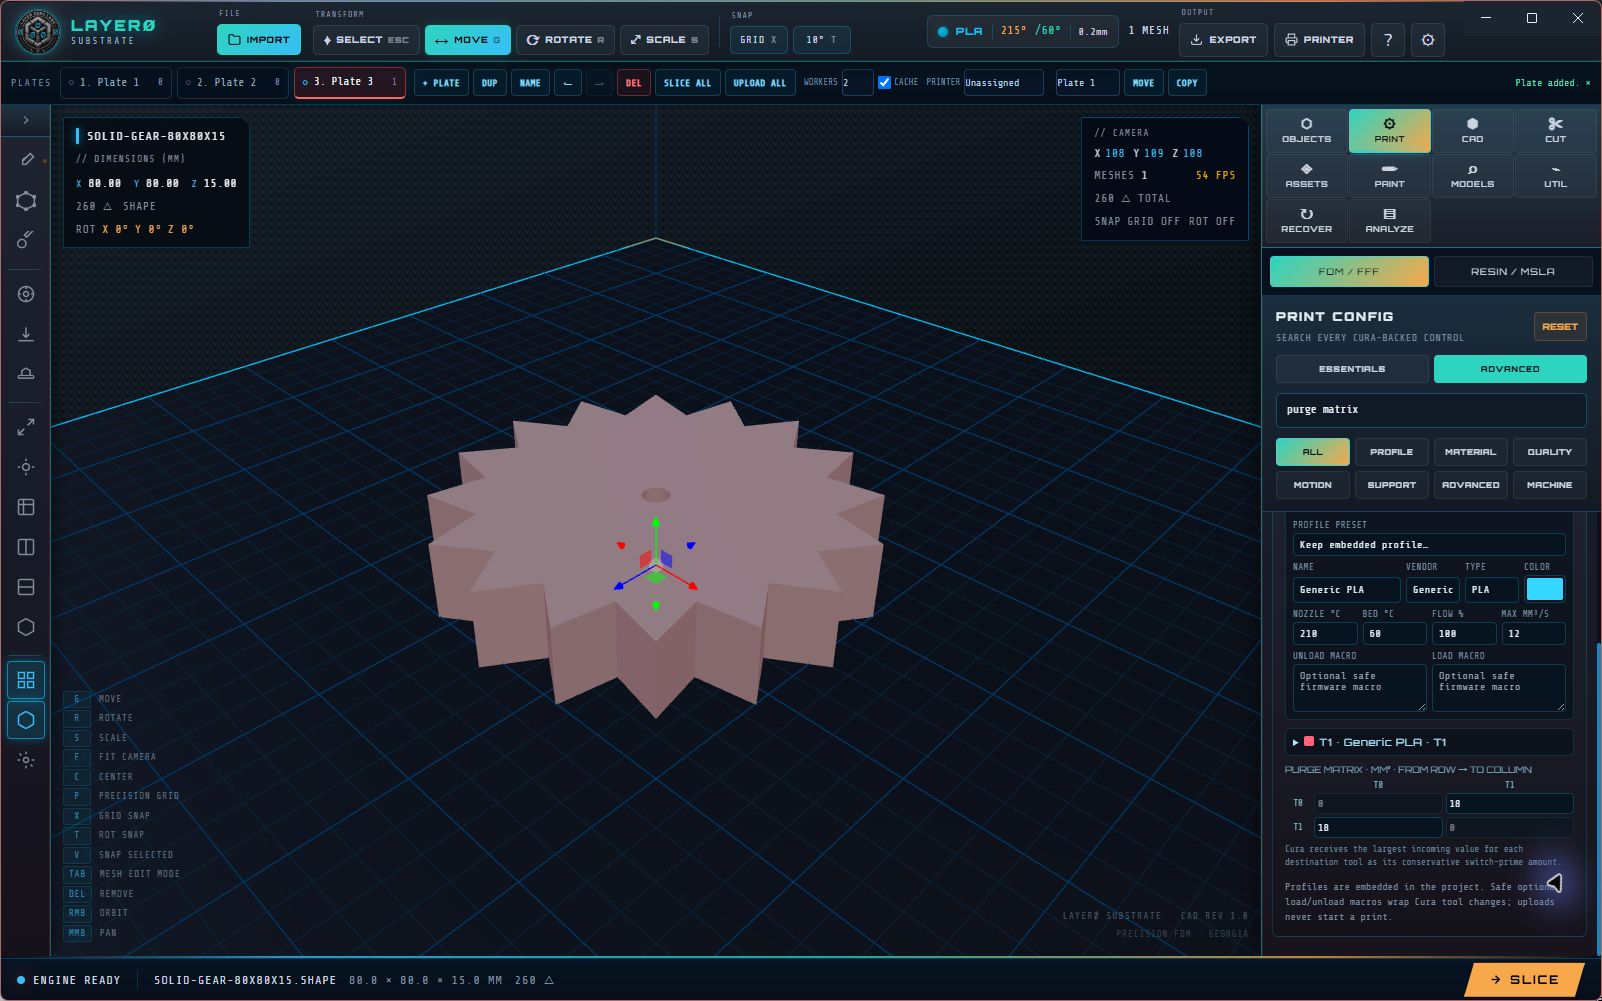Viewport: 1602px width, 1001px height.
Task: Click the highlighted hexagon icon in sidebar
Action: pyautogui.click(x=26, y=720)
